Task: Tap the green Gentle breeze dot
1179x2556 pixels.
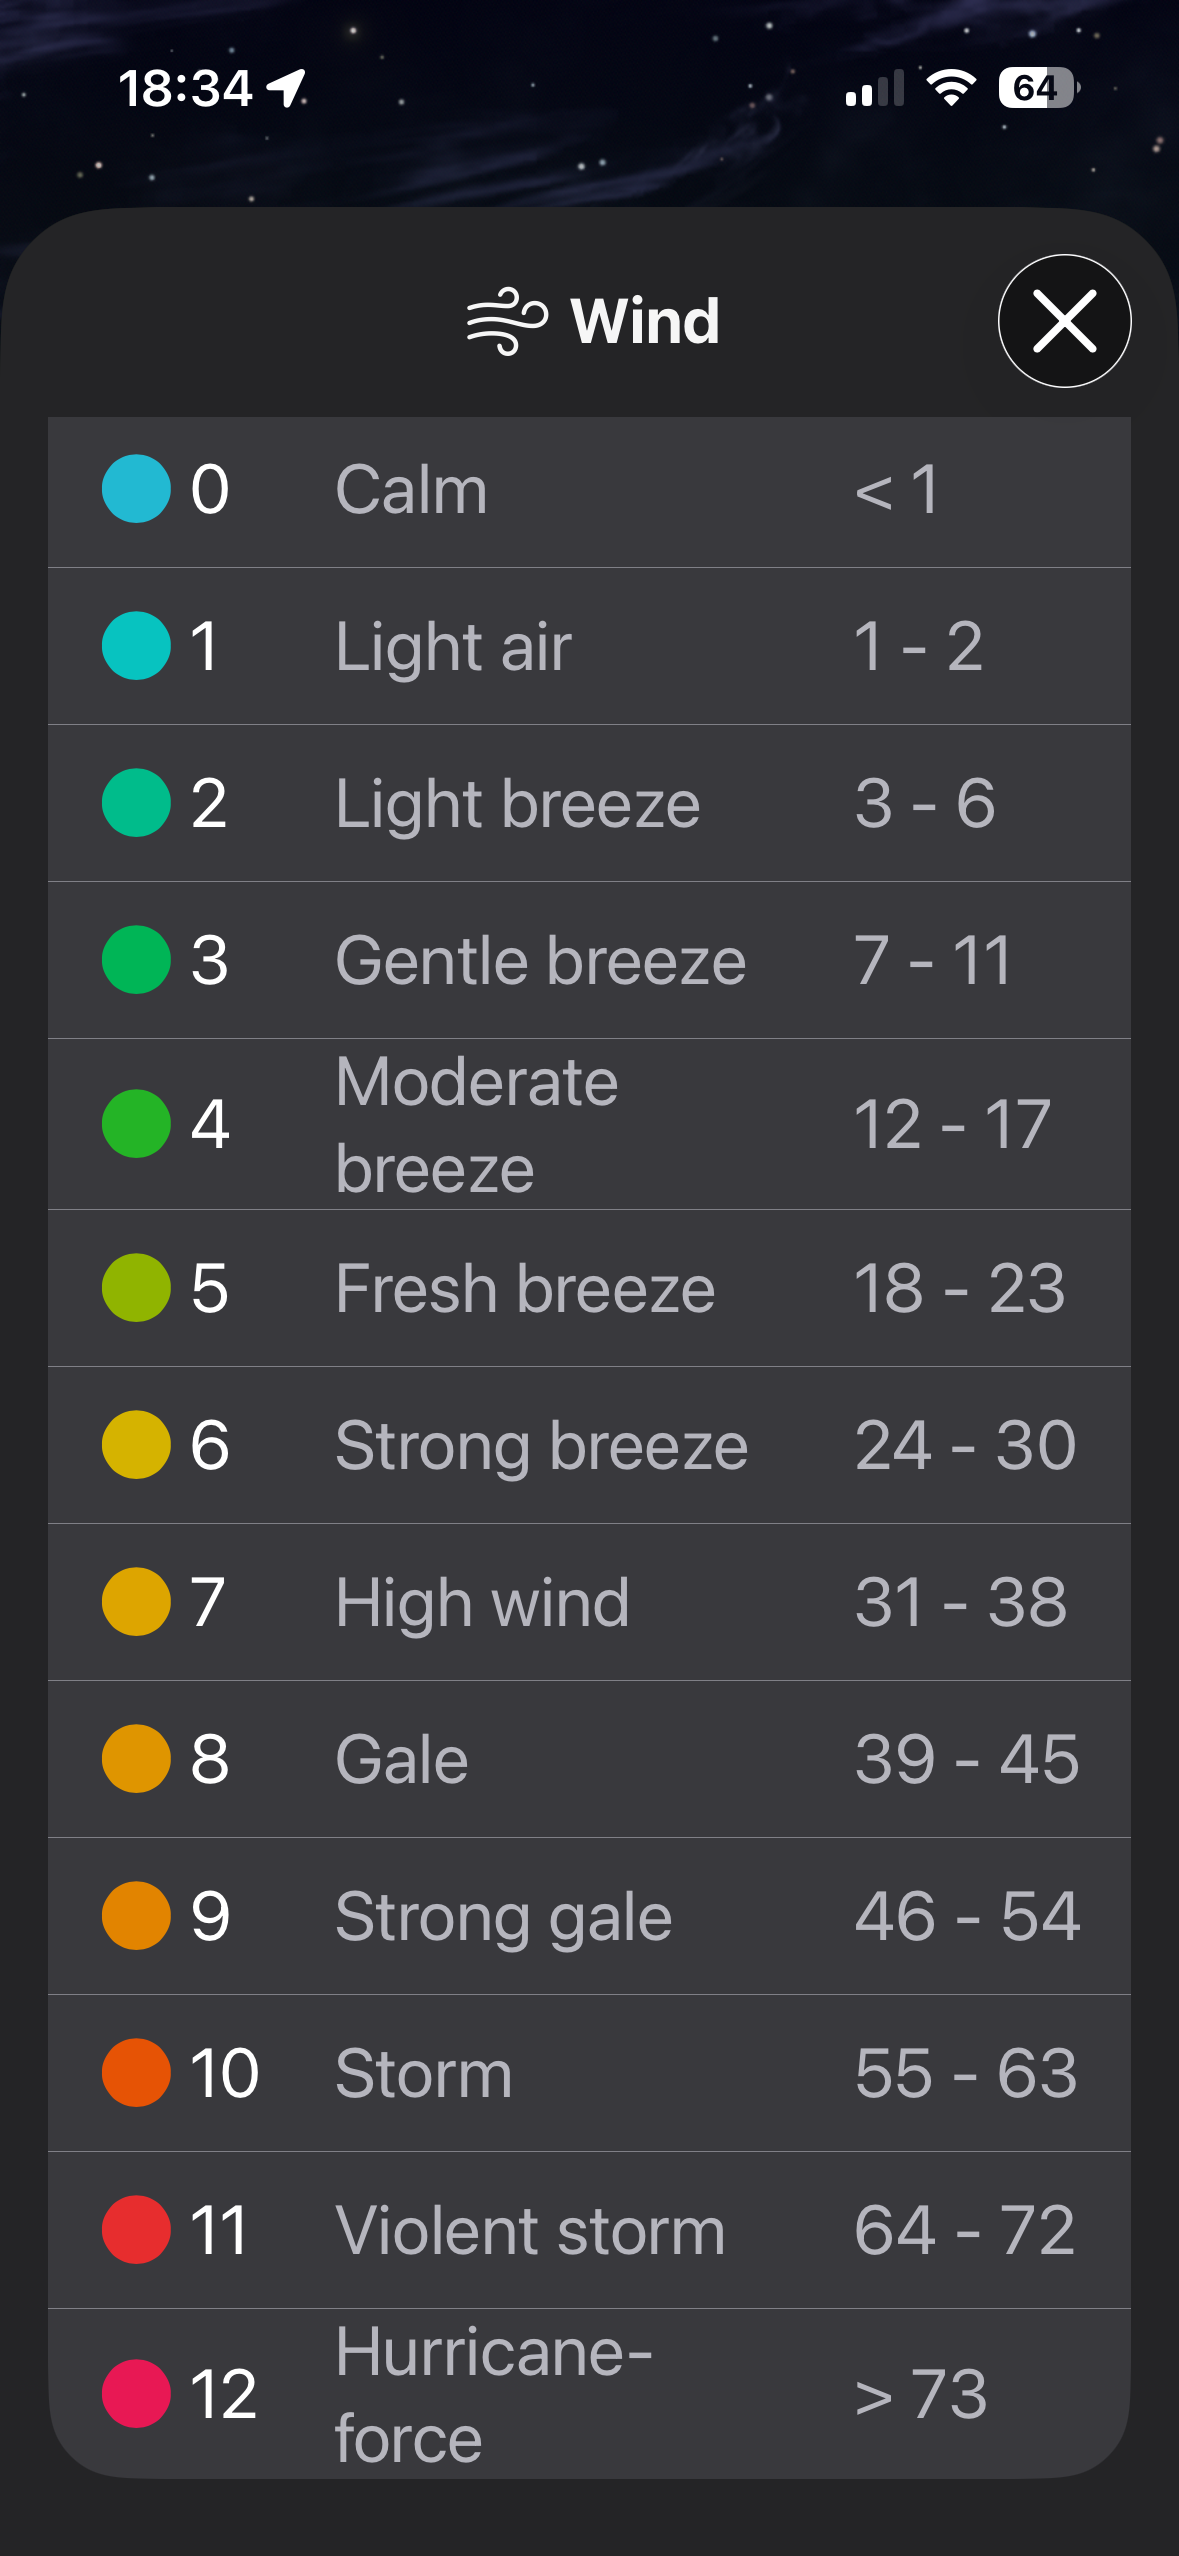Action: (x=136, y=960)
